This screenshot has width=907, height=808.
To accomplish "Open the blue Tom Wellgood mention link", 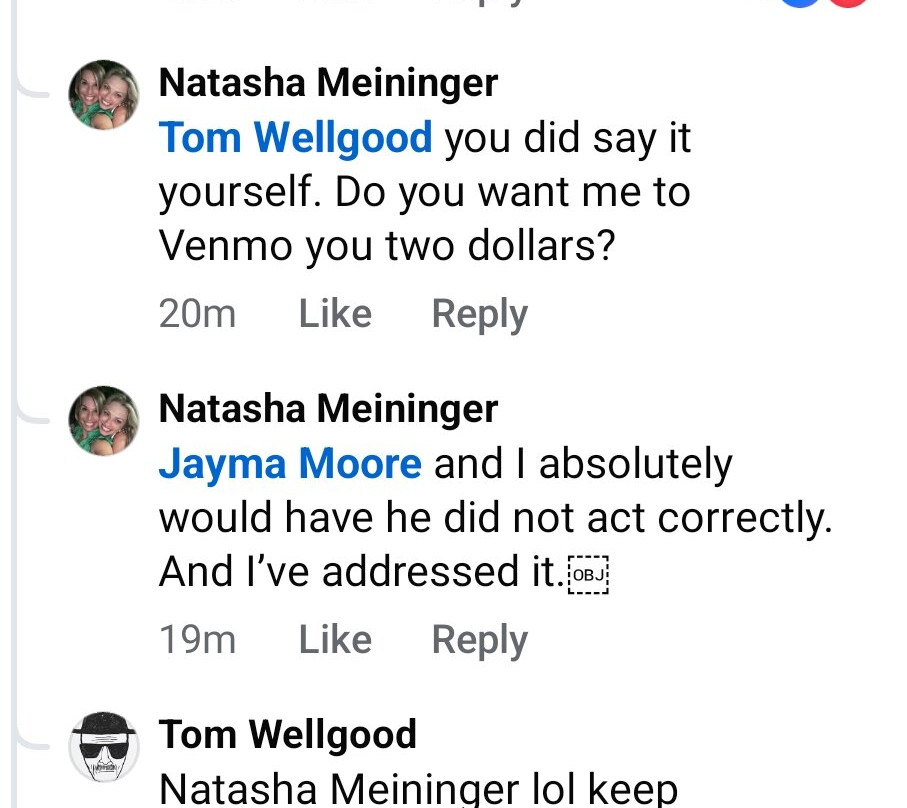I will click(x=296, y=138).
